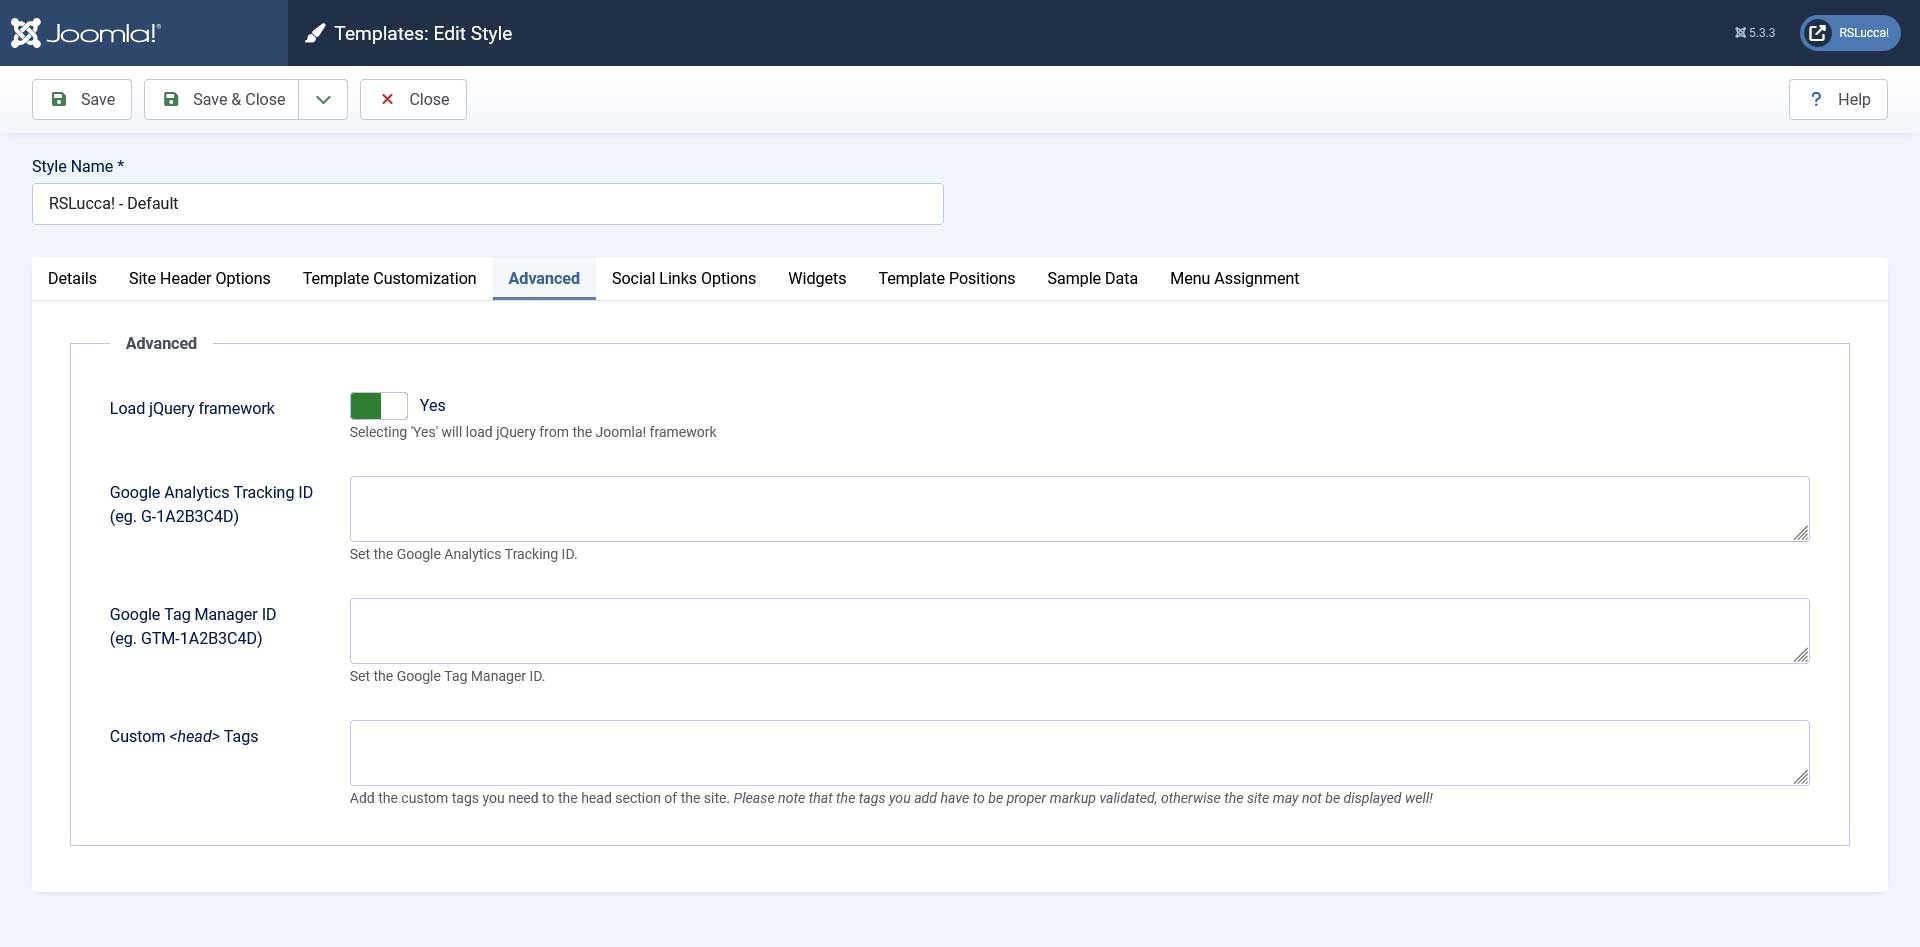Click into the Google Tag Manager ID box

coord(1078,631)
